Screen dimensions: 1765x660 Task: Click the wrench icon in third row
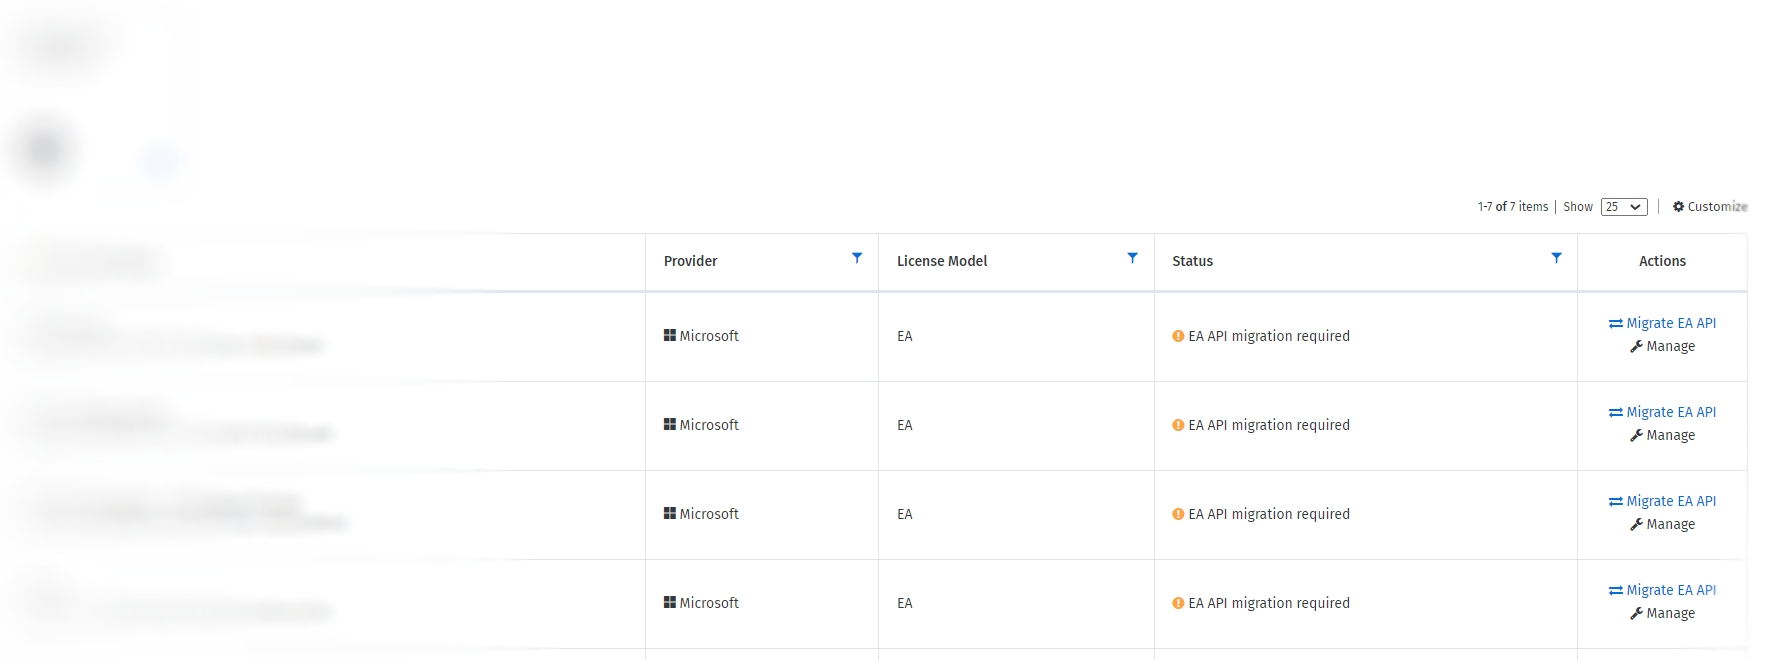tap(1636, 524)
